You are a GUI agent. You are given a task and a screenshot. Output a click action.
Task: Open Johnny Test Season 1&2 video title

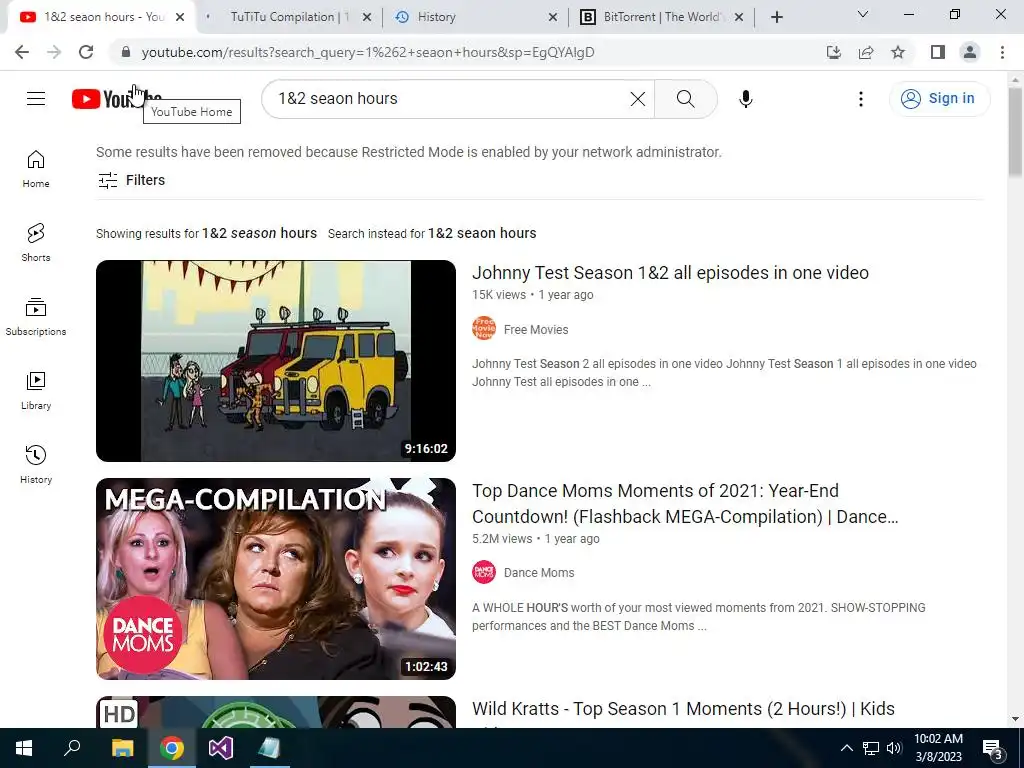tap(670, 272)
